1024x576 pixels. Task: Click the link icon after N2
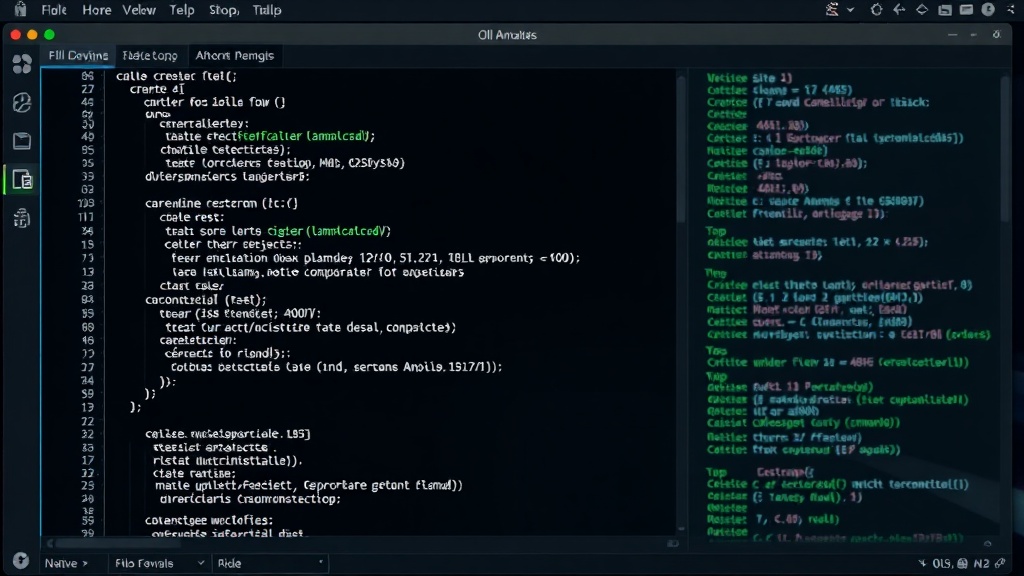click(x=1000, y=563)
